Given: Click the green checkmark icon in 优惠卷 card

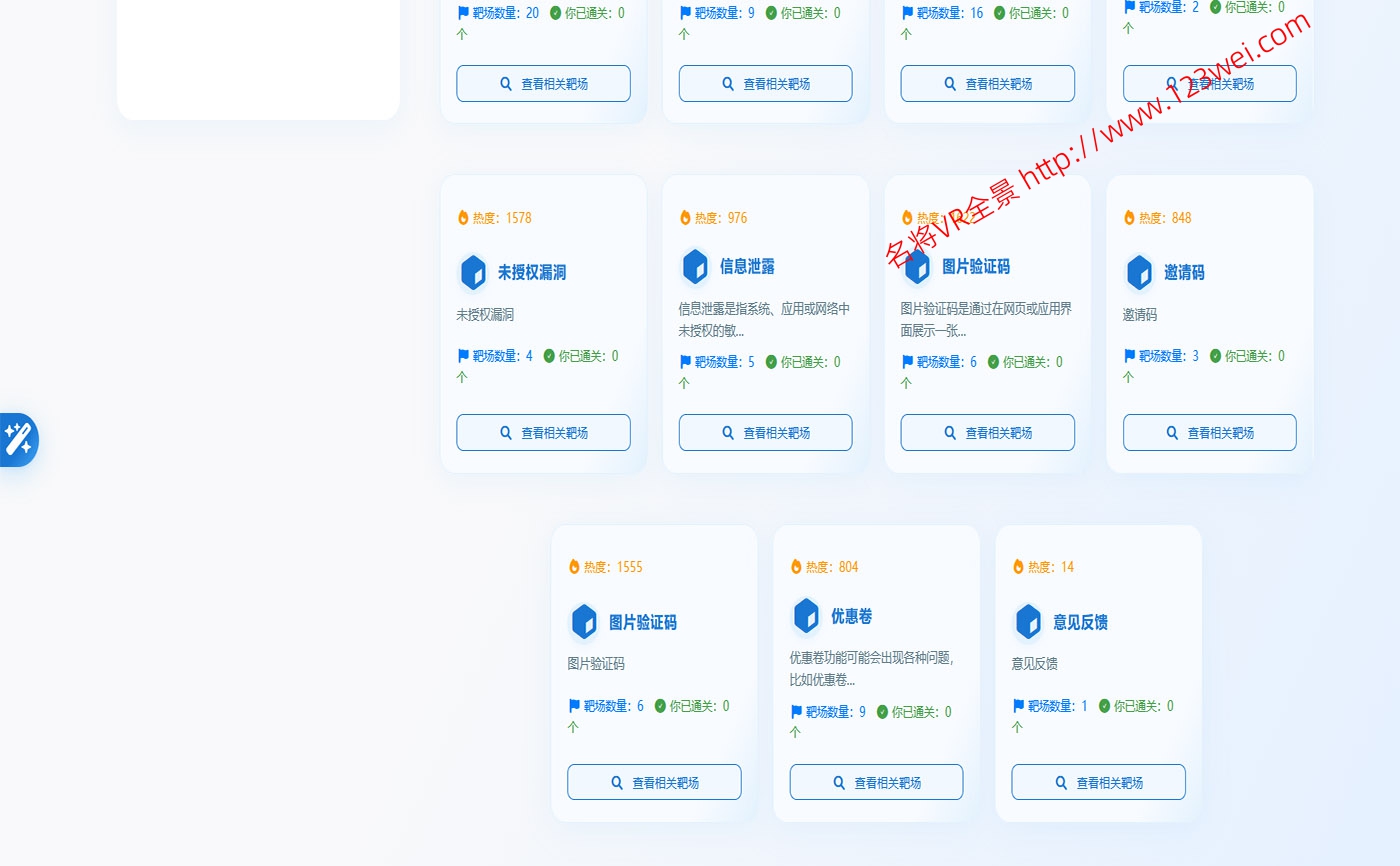Looking at the screenshot, I should coord(882,712).
